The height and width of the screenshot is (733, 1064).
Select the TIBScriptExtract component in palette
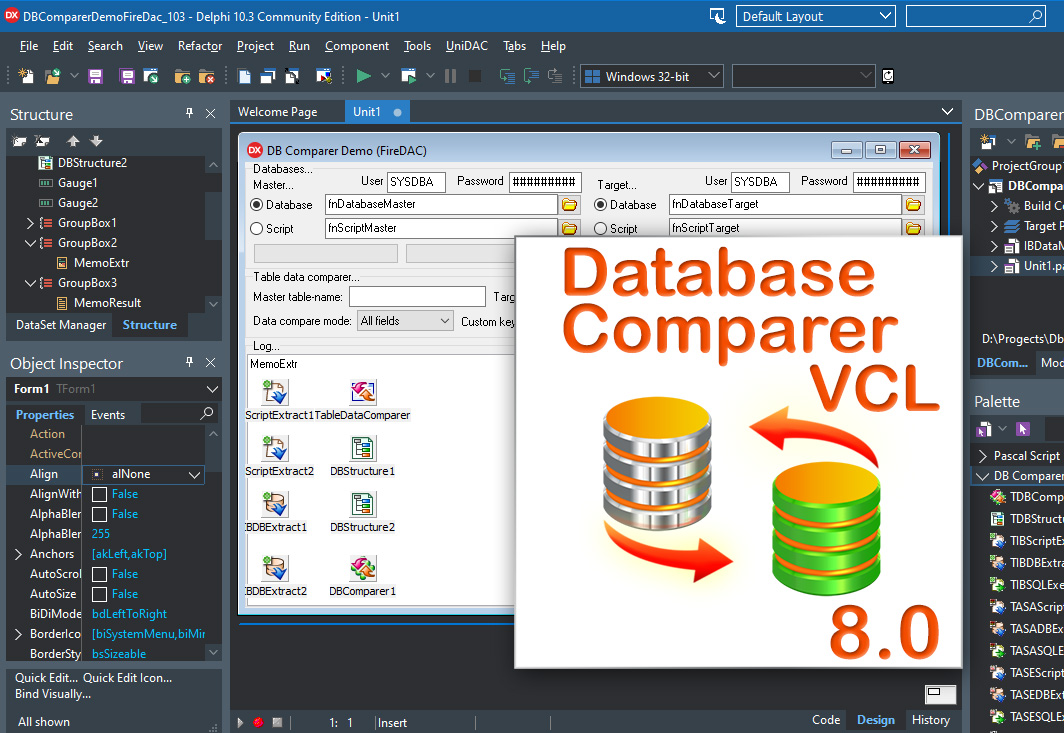(x=1018, y=539)
